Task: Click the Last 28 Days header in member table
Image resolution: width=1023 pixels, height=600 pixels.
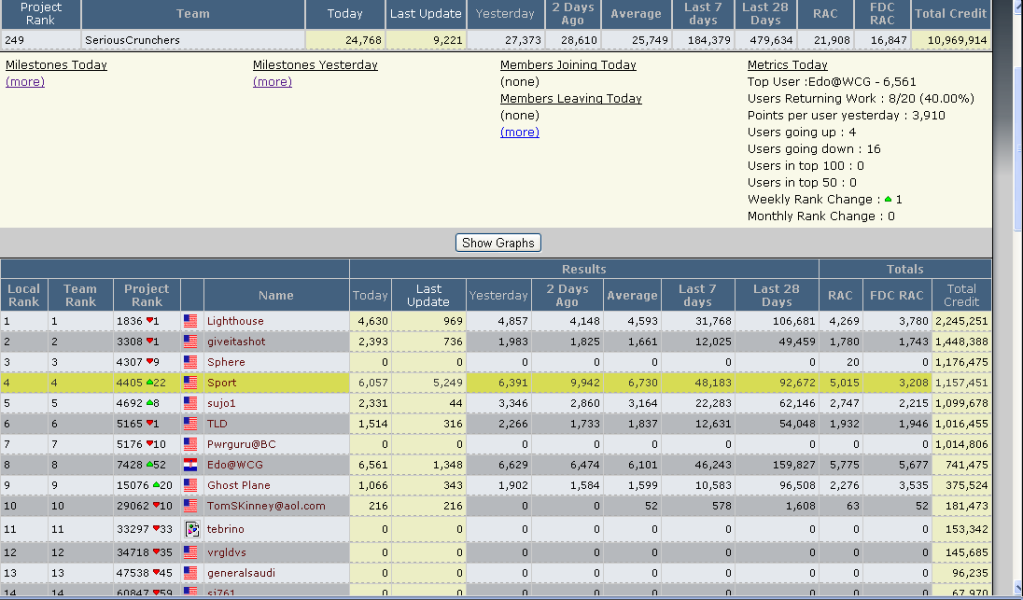Action: [776, 295]
